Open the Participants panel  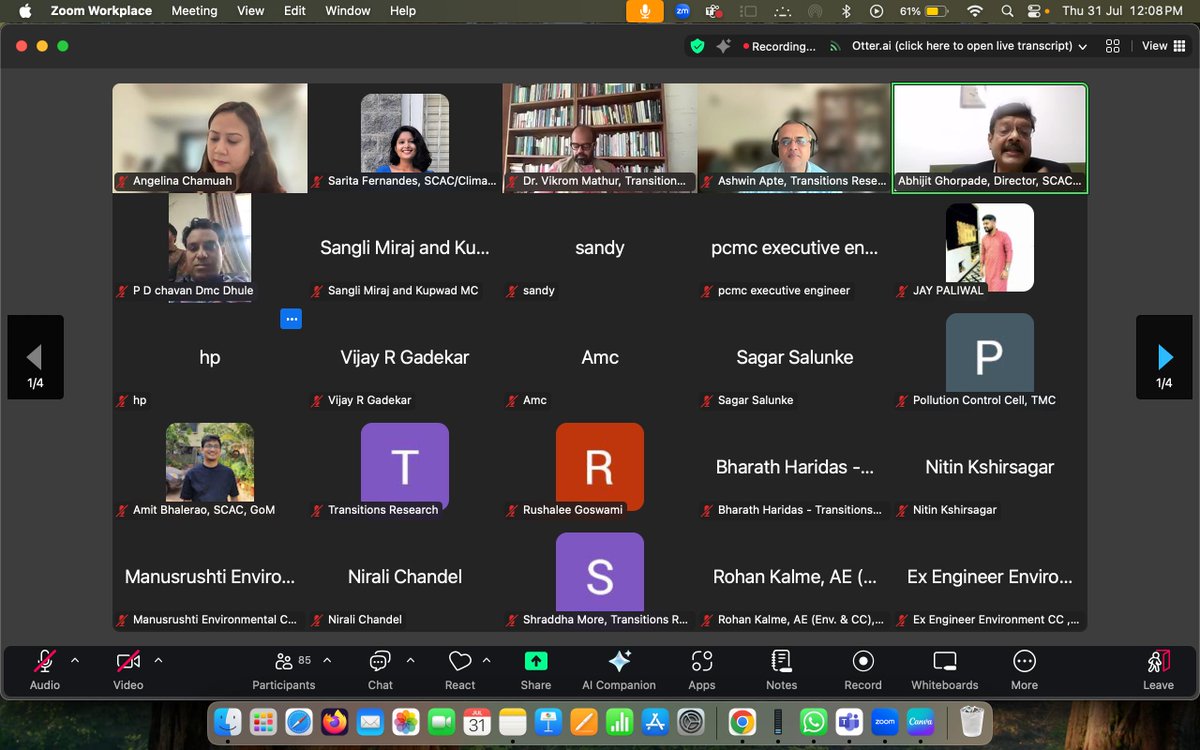coord(283,670)
